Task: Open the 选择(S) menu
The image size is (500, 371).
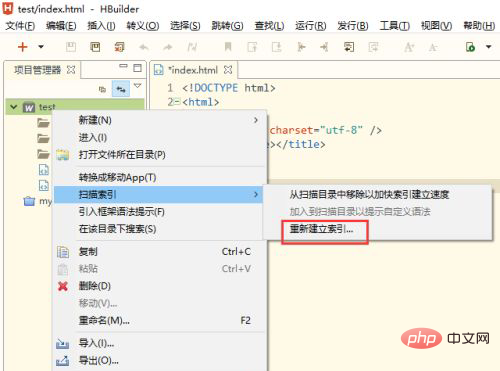Action: (x=185, y=25)
